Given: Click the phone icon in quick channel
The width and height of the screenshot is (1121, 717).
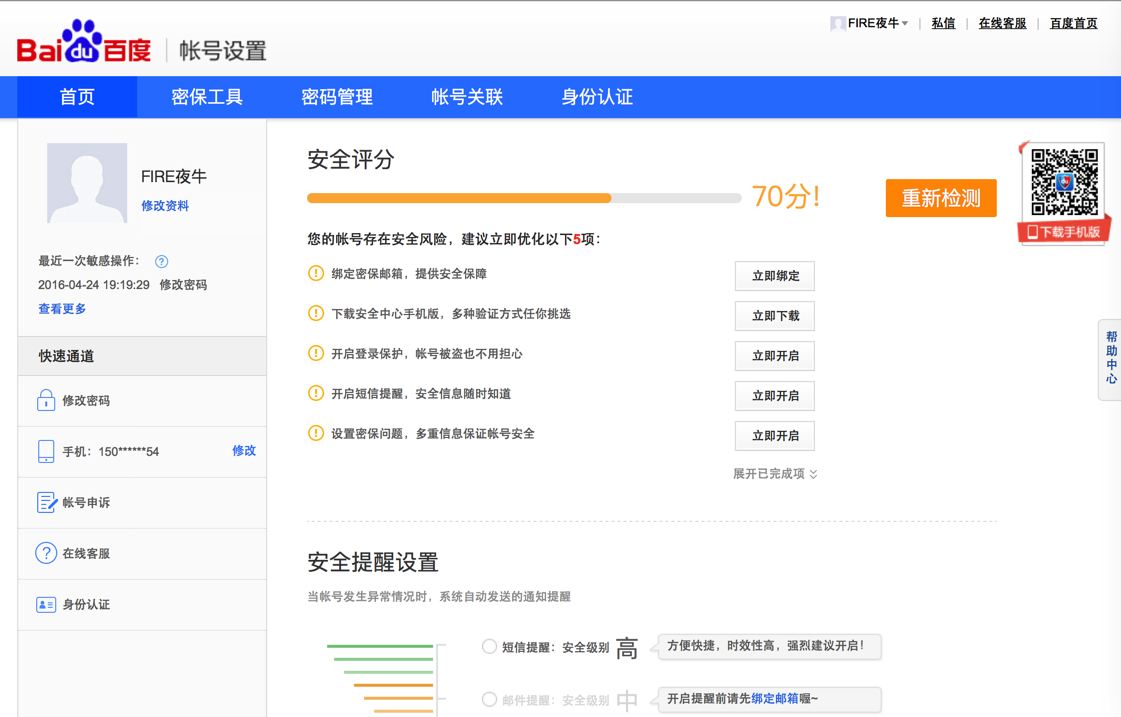Looking at the screenshot, I should 46,452.
